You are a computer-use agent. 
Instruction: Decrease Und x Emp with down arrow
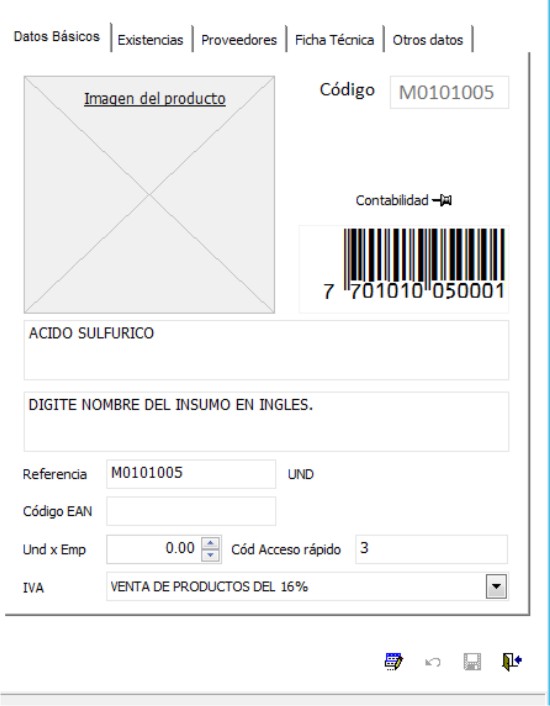tap(211, 556)
